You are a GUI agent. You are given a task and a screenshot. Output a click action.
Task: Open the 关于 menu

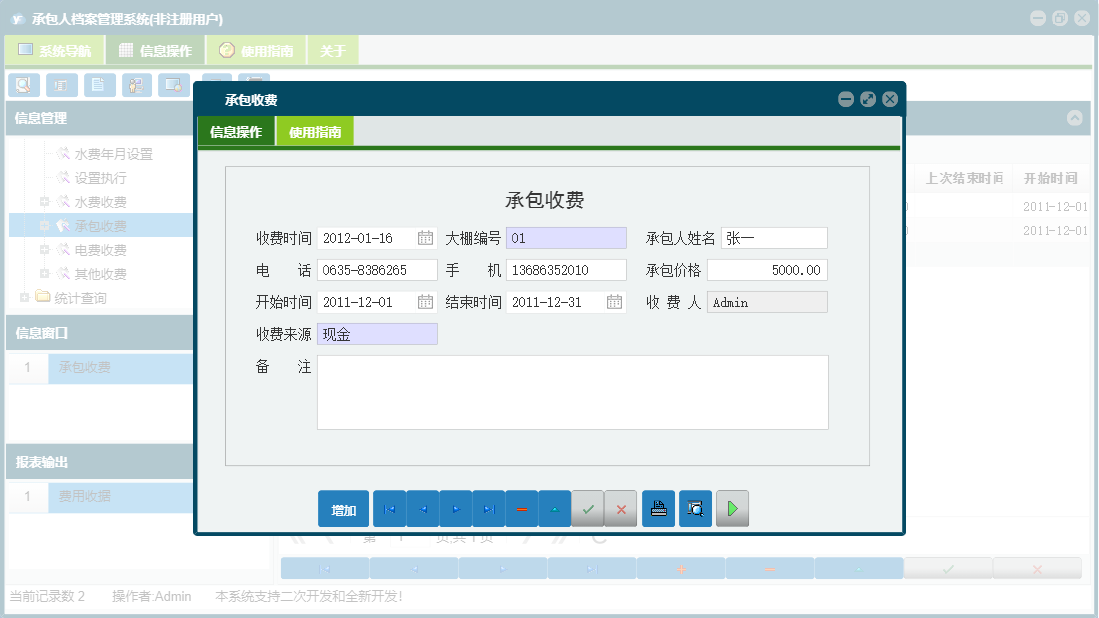pyautogui.click(x=332, y=49)
